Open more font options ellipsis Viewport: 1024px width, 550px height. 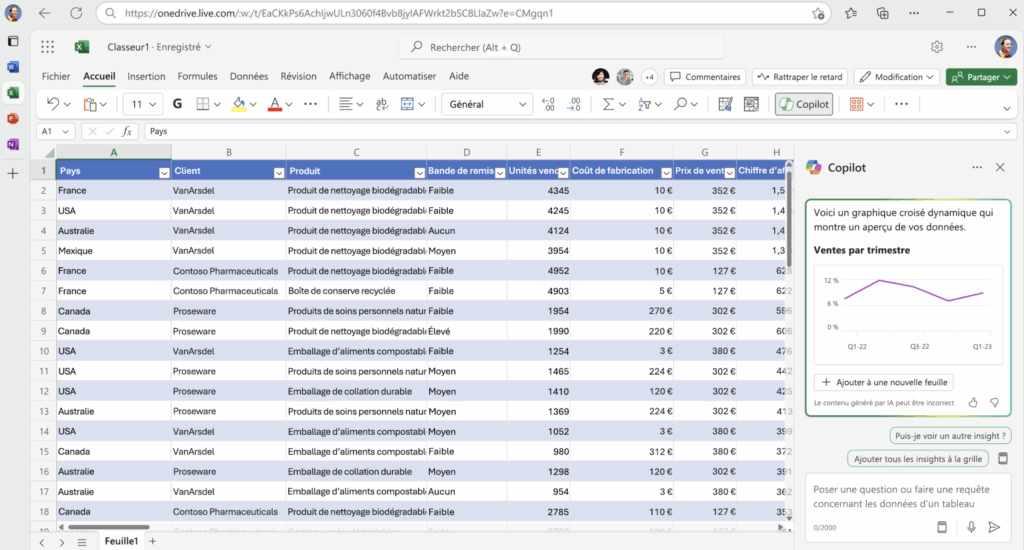click(x=311, y=104)
